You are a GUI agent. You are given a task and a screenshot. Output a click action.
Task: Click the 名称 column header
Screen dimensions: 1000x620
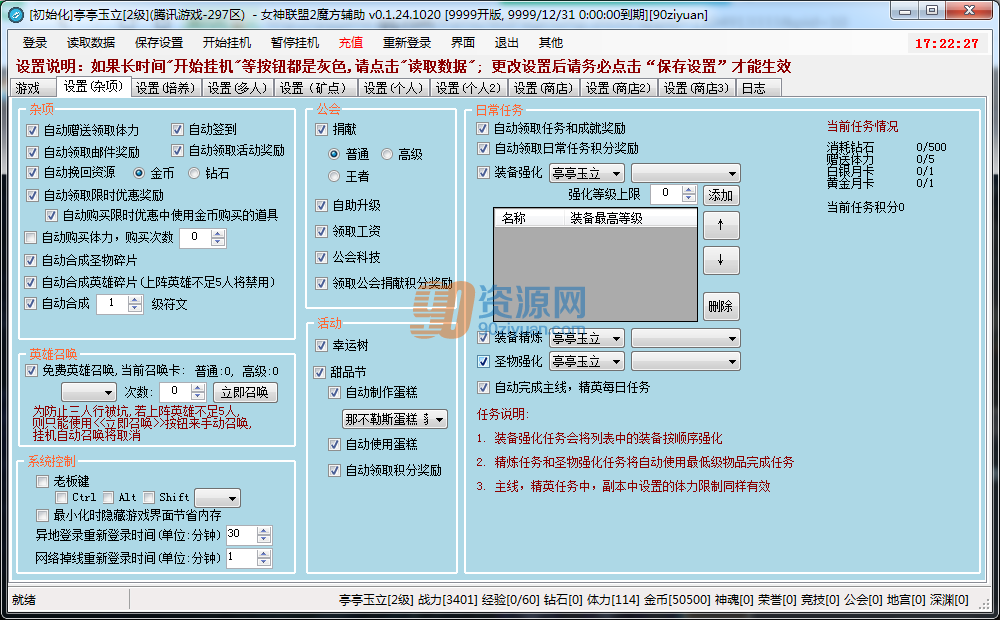click(x=529, y=218)
